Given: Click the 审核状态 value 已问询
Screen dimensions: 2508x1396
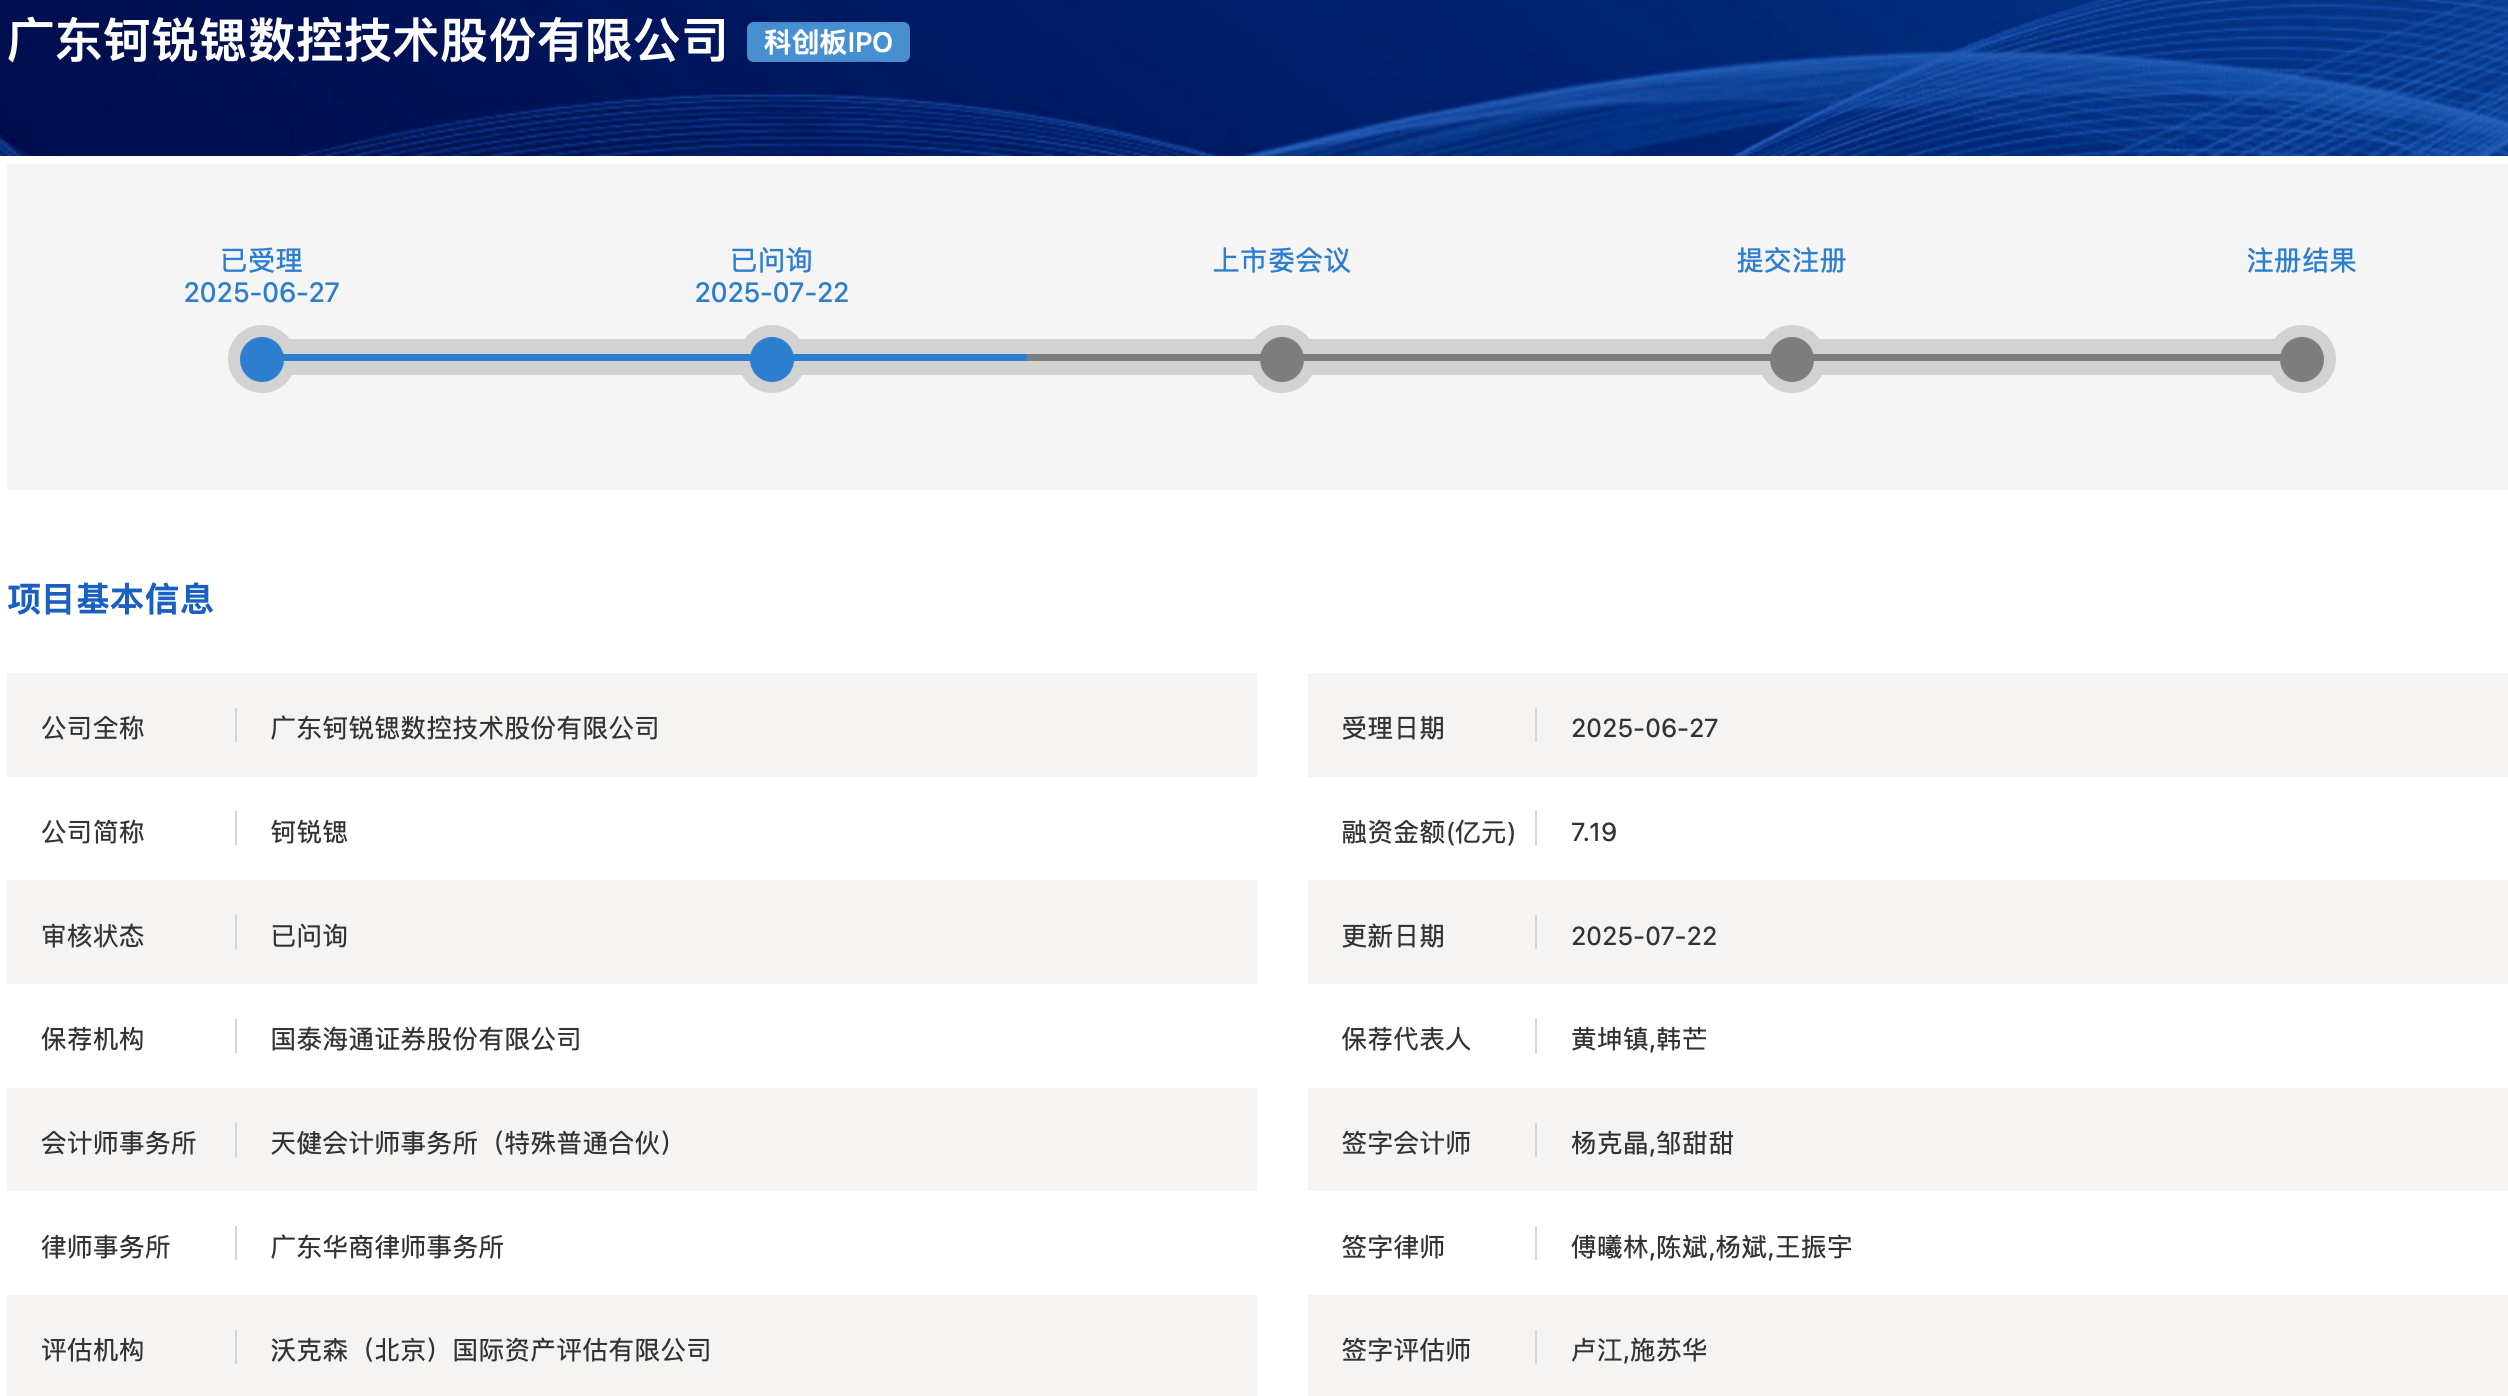Looking at the screenshot, I should [309, 936].
